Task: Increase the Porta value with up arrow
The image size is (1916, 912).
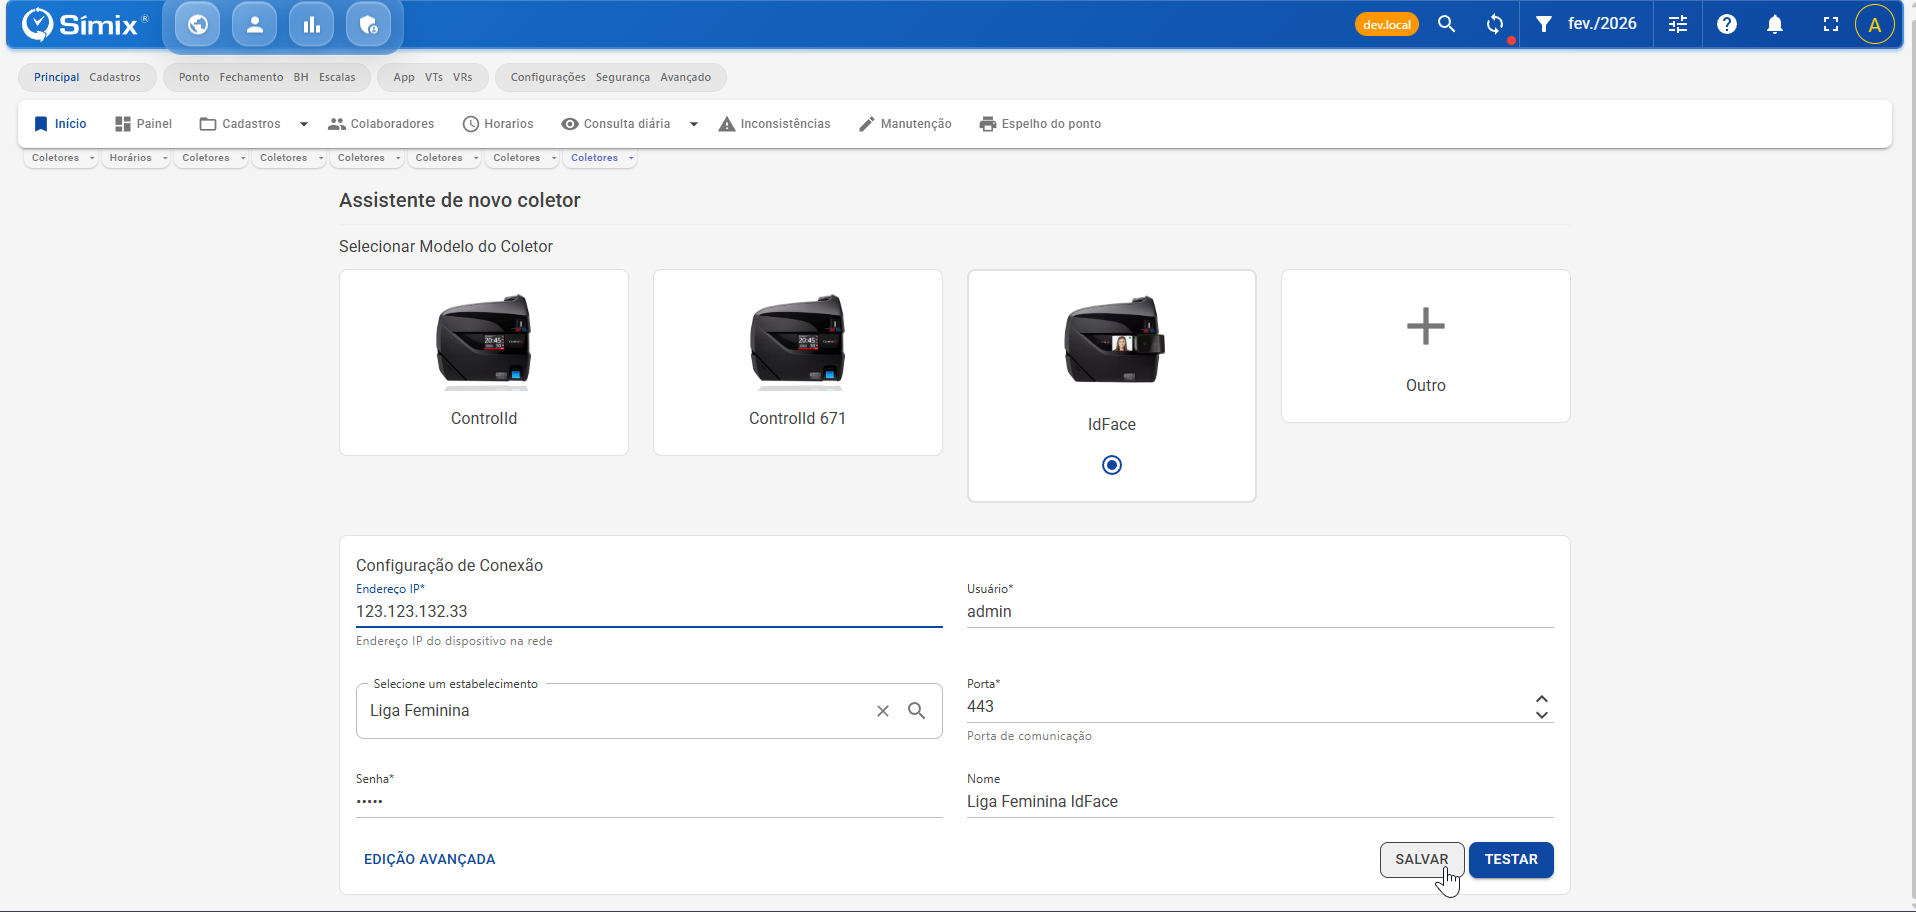Action: click(1542, 699)
